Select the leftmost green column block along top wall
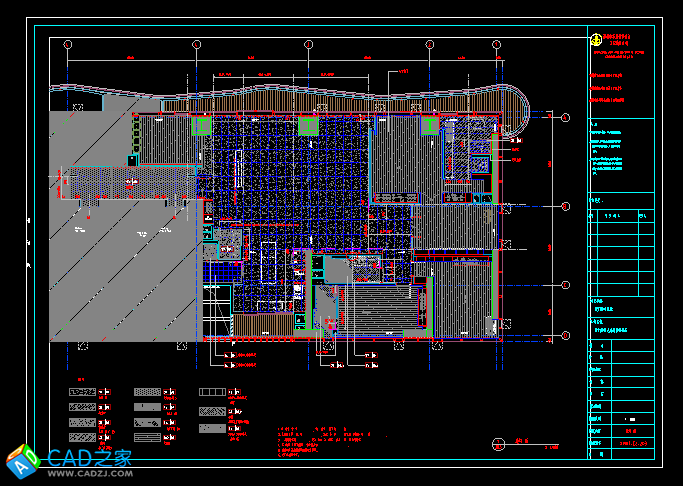Viewport: 683px width, 486px height. (x=202, y=125)
